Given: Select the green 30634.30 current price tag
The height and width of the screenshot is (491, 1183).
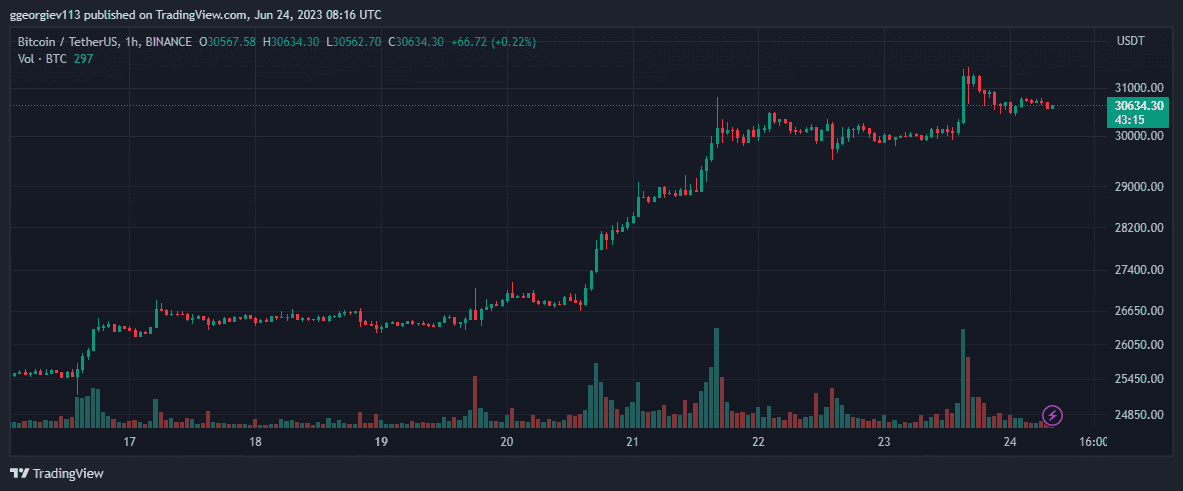Looking at the screenshot, I should point(1138,105).
